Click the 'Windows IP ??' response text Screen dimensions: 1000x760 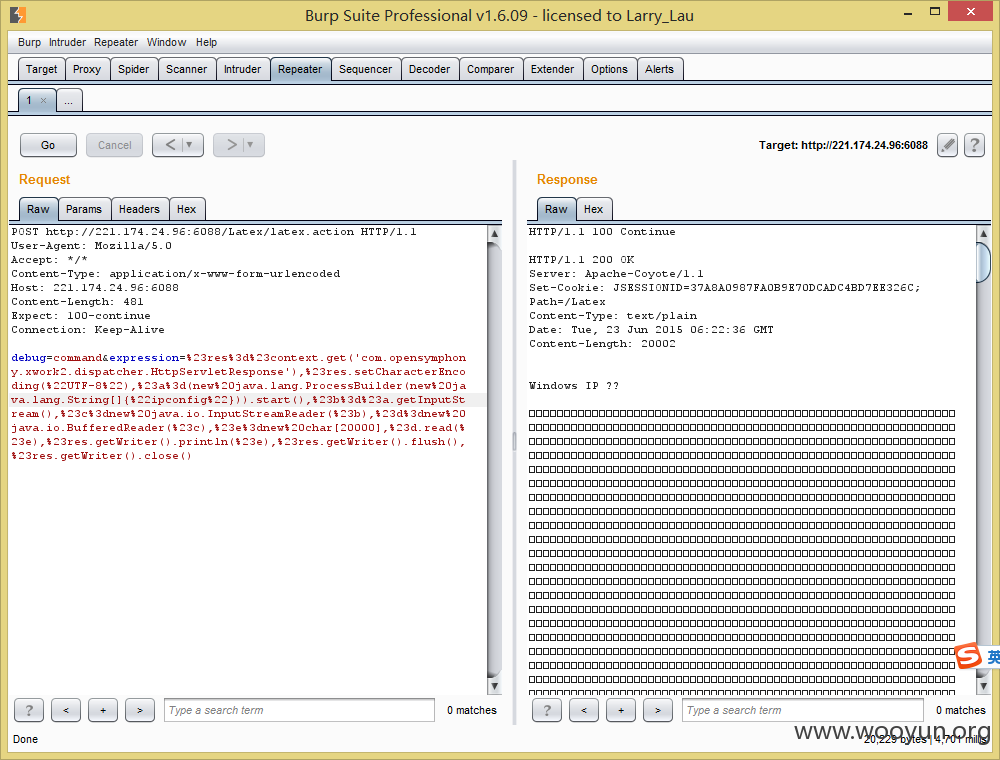click(x=574, y=386)
